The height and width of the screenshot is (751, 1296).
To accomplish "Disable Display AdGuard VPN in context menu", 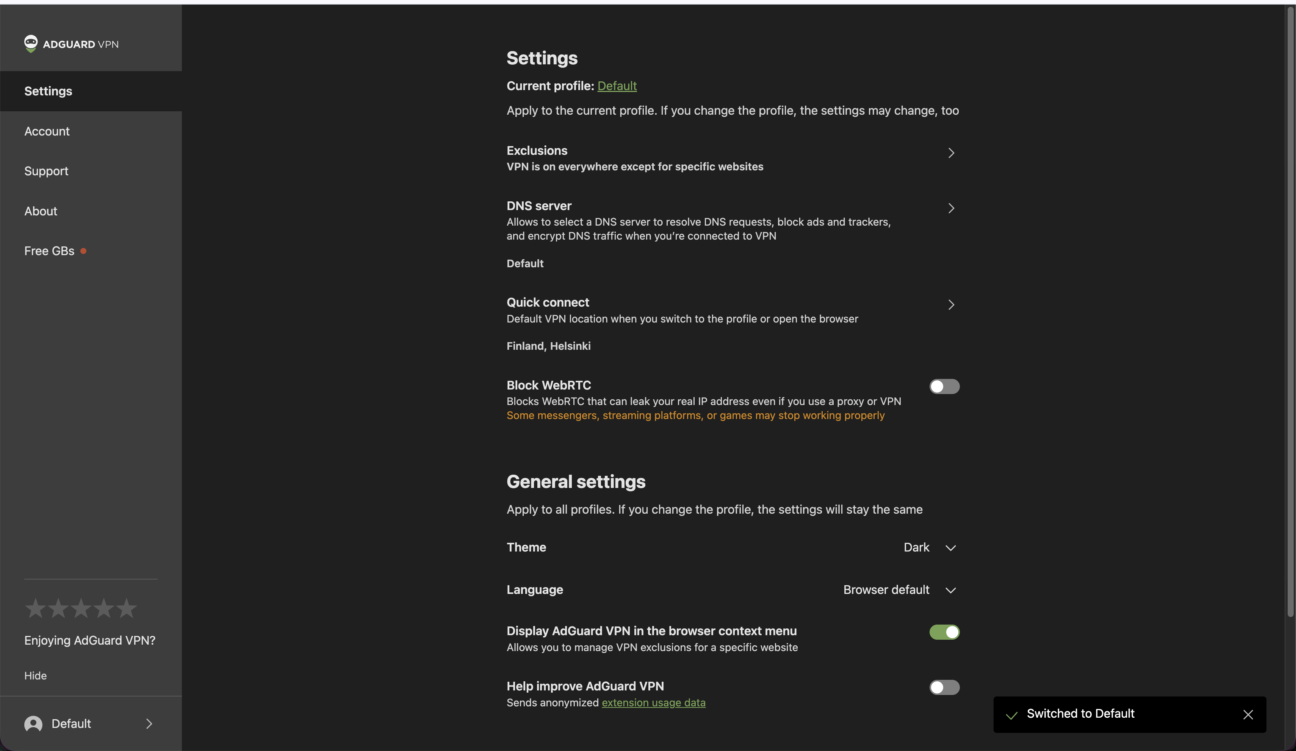I will click(944, 632).
